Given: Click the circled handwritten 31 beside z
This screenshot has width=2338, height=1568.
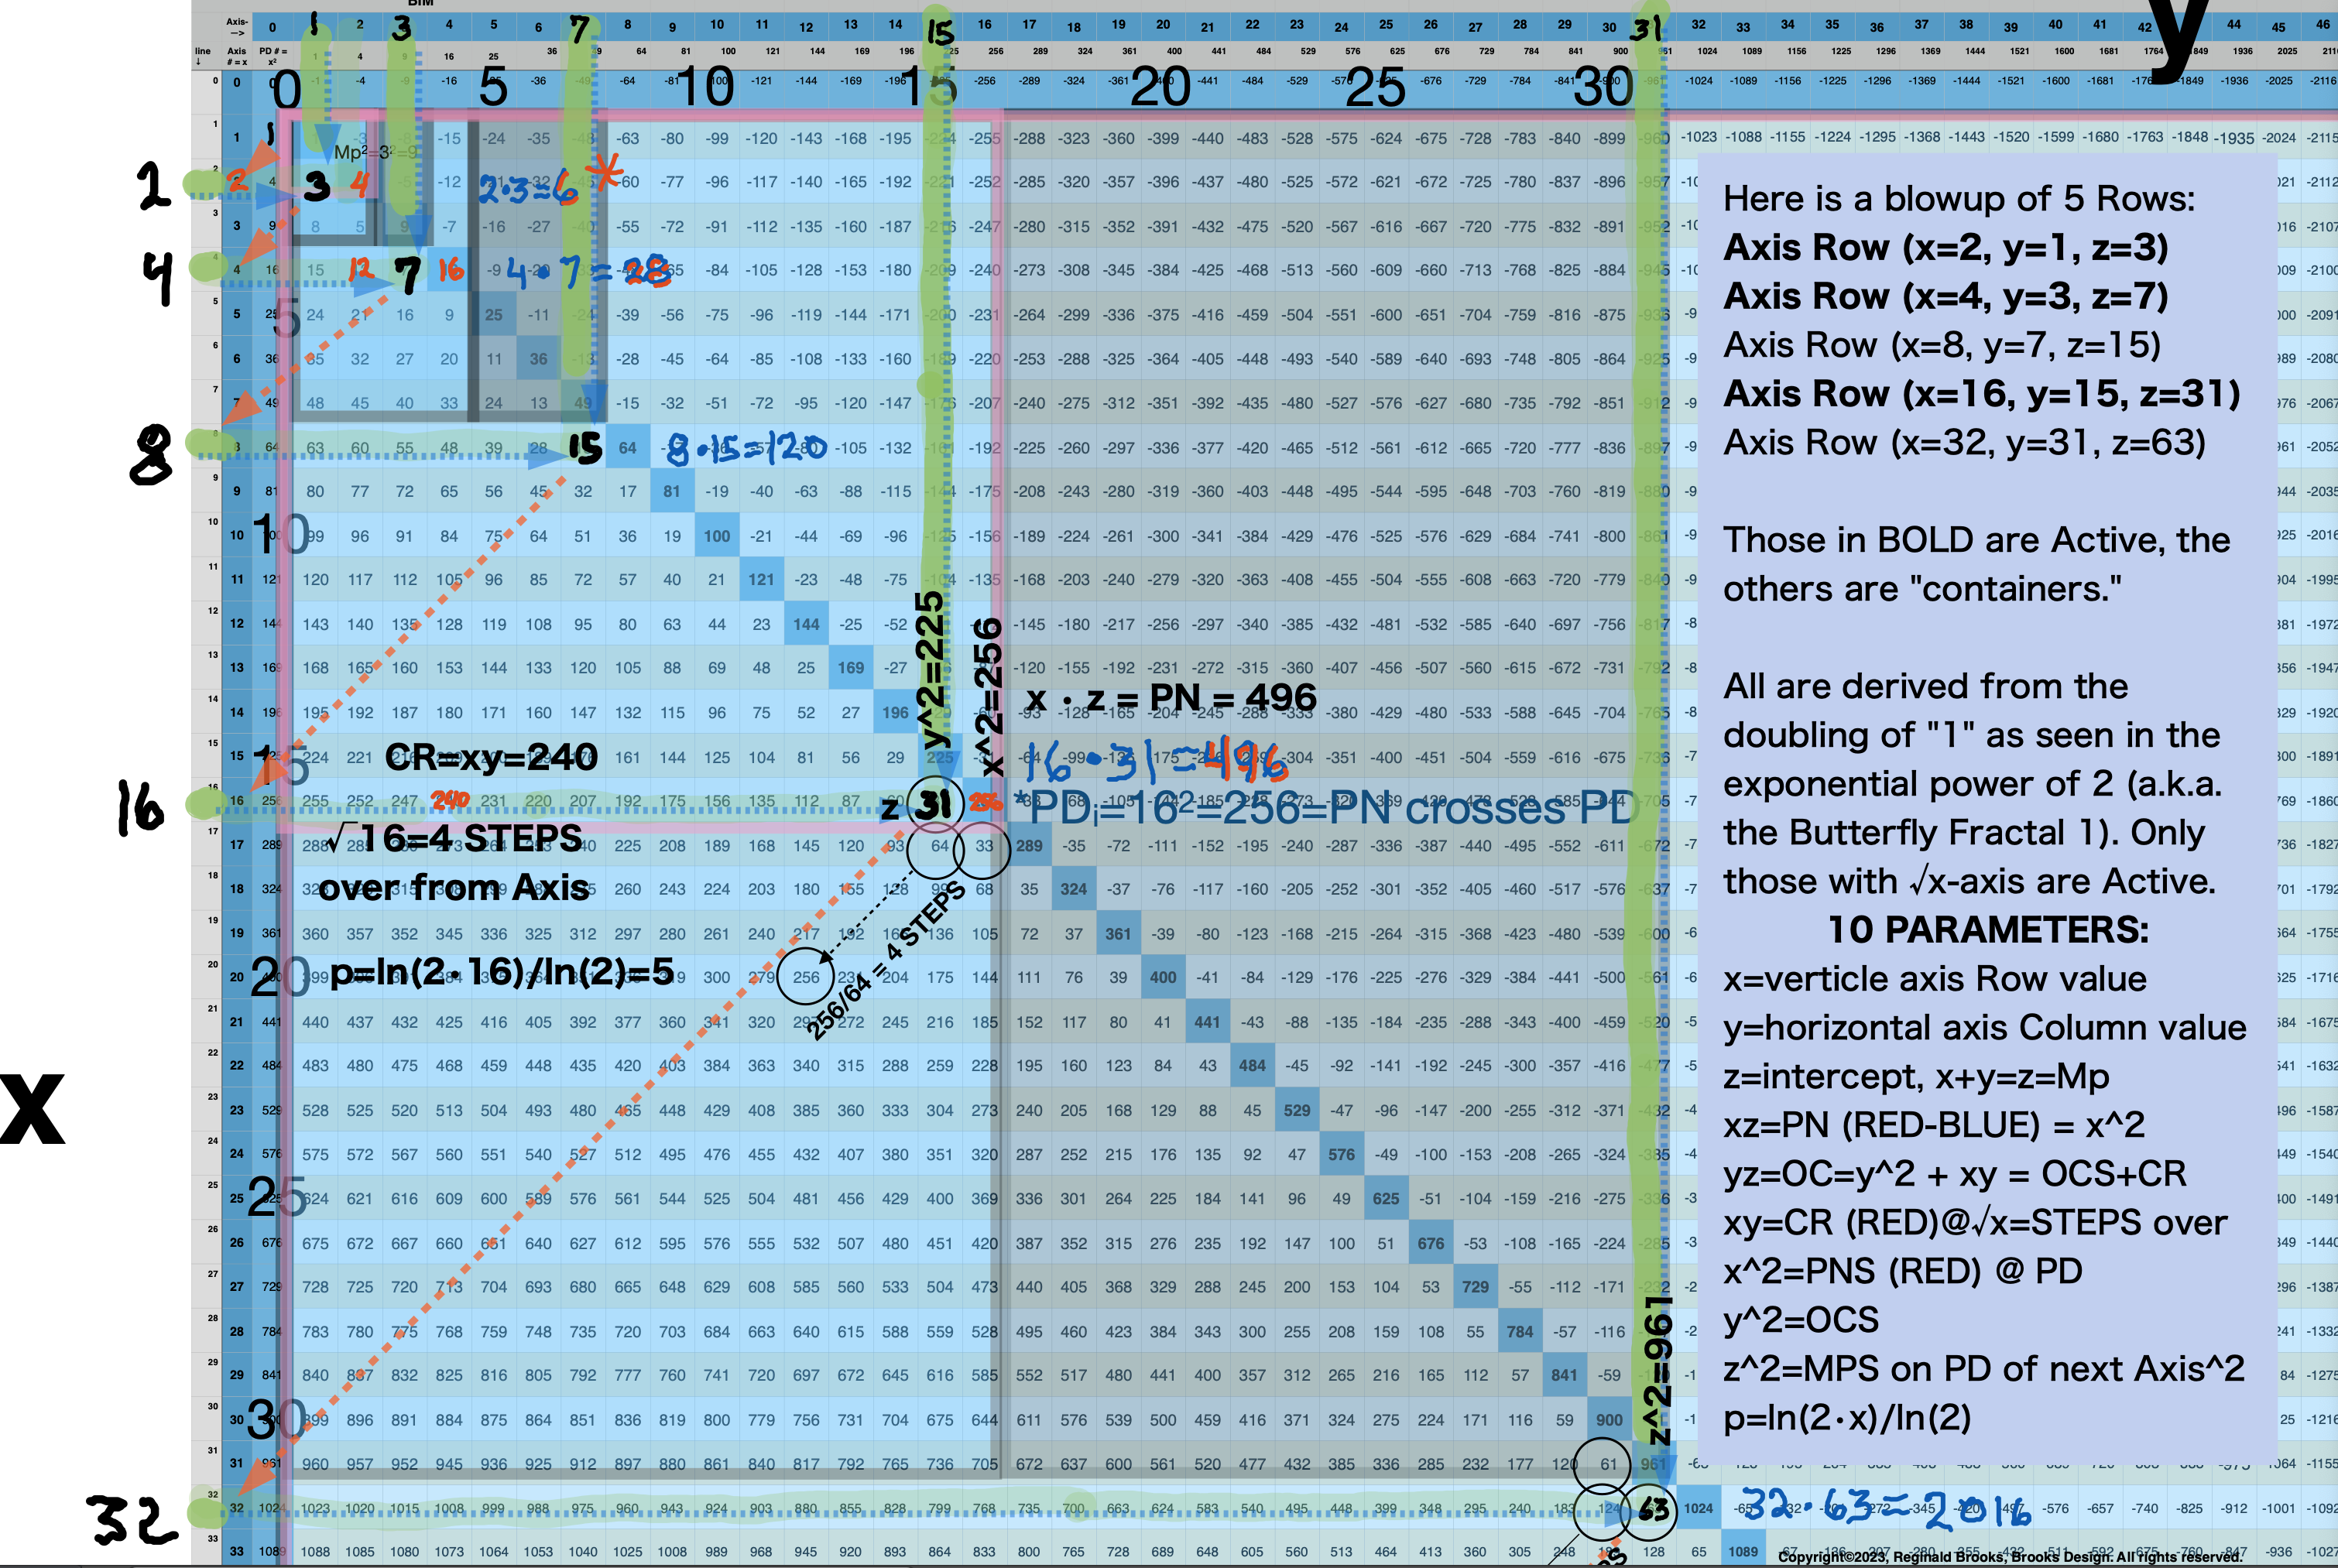Looking at the screenshot, I should 934,803.
